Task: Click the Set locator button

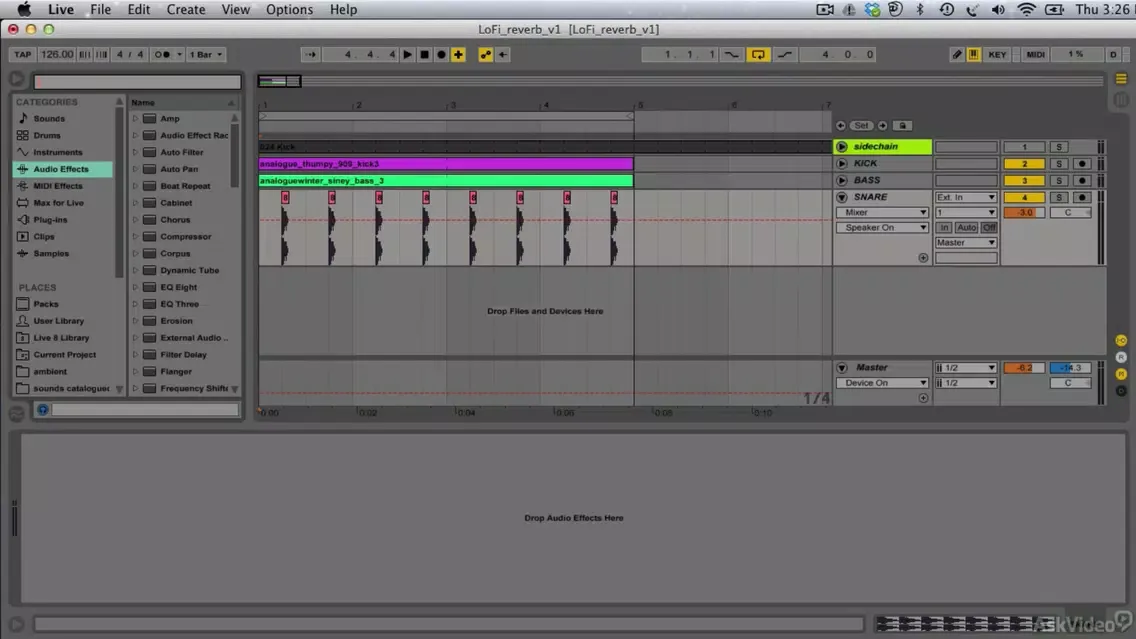Action: point(861,125)
